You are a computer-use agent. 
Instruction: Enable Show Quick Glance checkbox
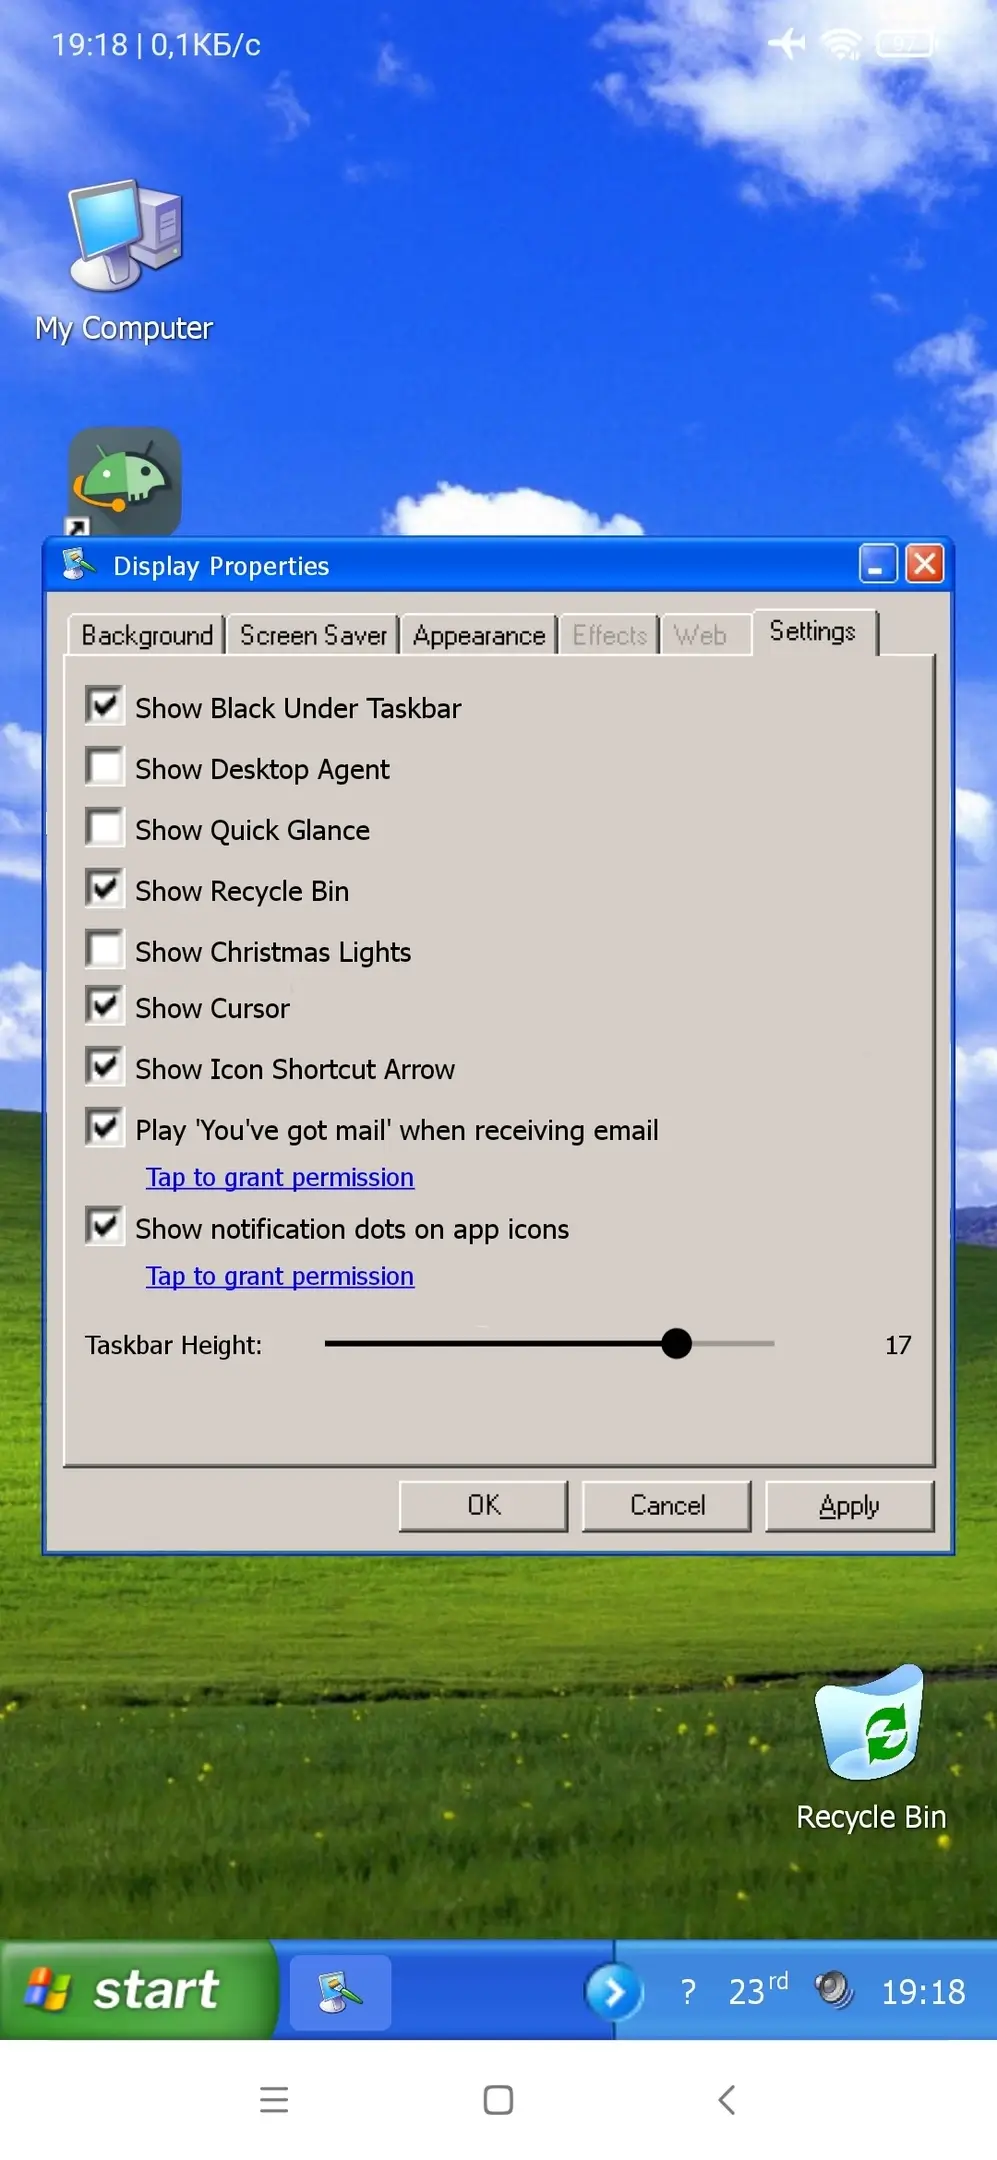[x=105, y=828]
